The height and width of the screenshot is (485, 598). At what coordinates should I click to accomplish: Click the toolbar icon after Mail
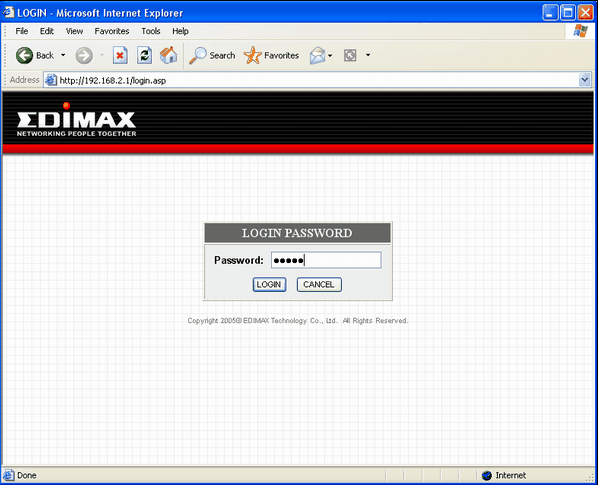(x=350, y=56)
